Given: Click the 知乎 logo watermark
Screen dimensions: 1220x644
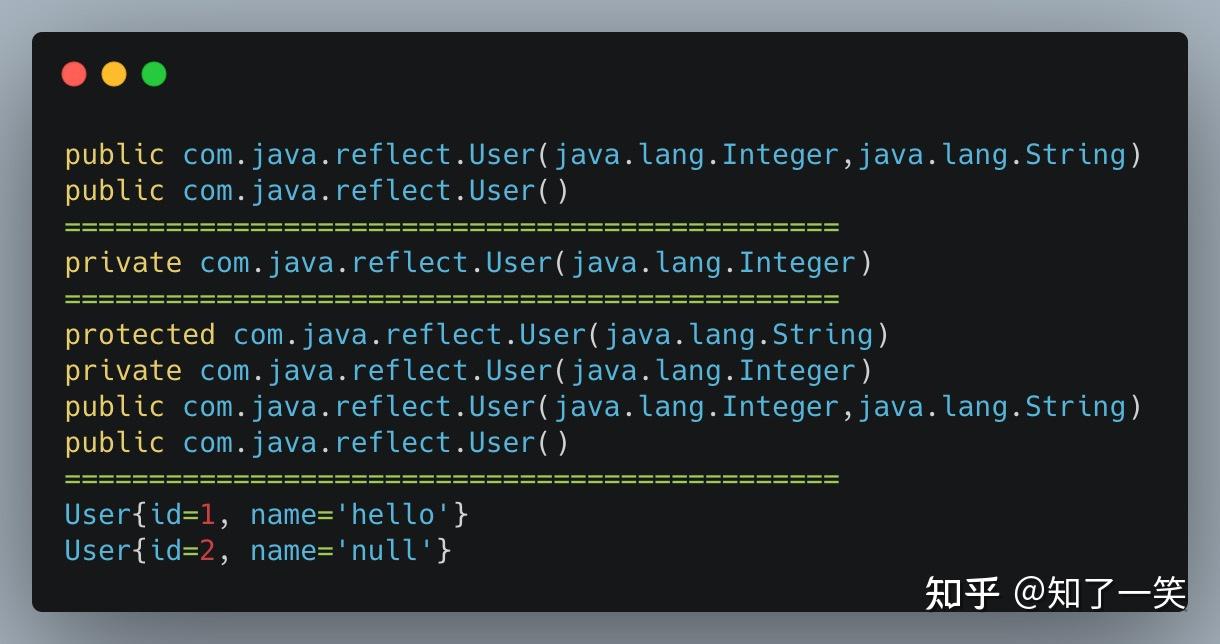Looking at the screenshot, I should tap(961, 592).
